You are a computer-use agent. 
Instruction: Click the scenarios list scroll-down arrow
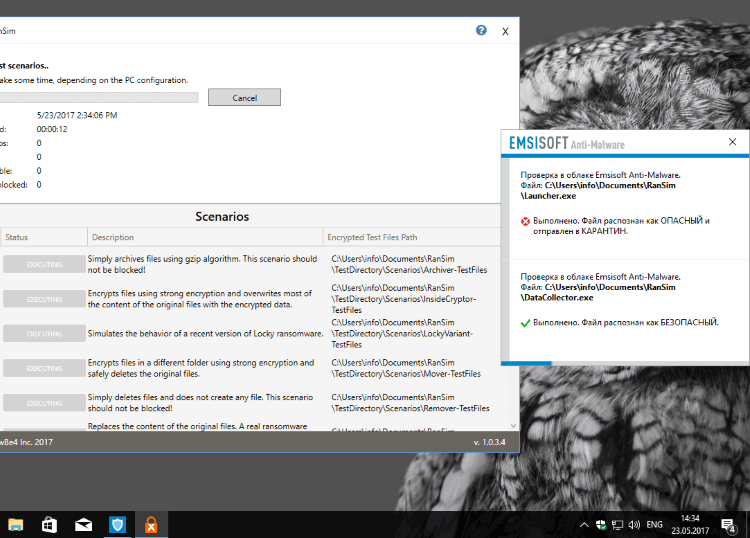(513, 426)
